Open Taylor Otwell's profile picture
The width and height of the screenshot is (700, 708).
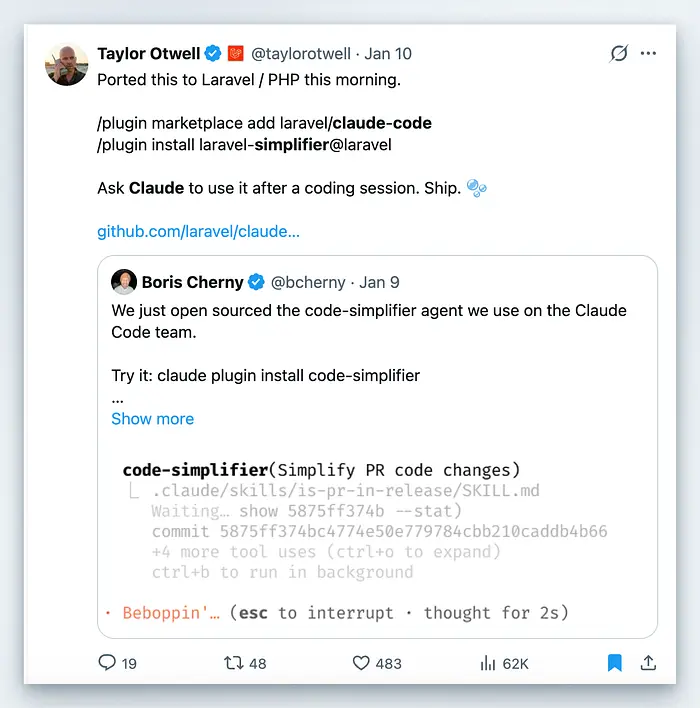tap(67, 65)
